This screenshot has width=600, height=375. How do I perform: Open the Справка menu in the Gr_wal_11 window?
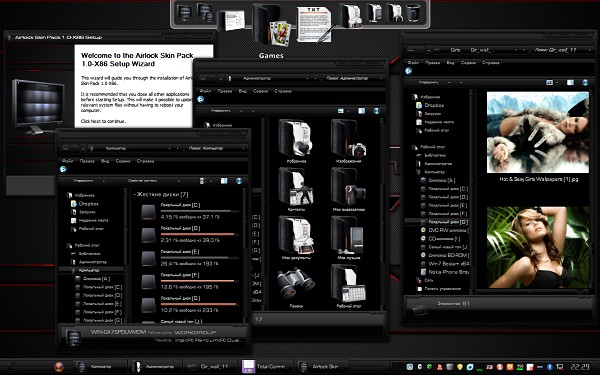[491, 62]
